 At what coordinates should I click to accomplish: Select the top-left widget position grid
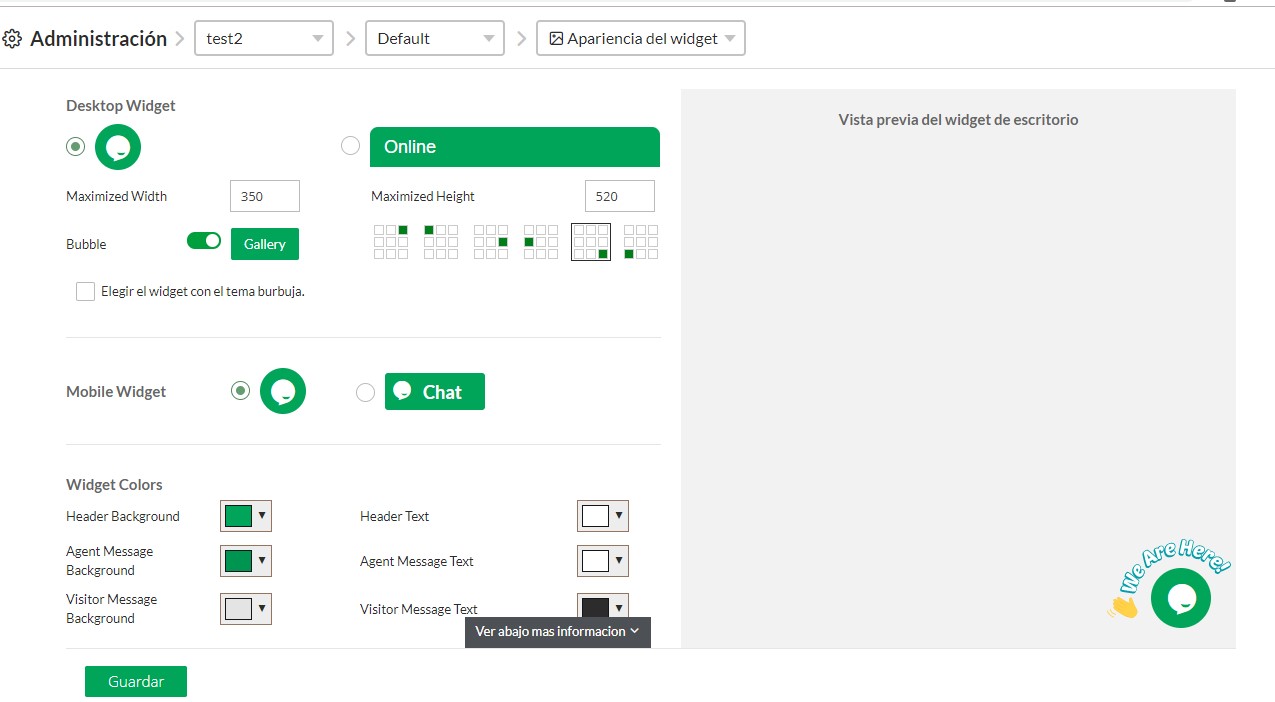[x=440, y=242]
